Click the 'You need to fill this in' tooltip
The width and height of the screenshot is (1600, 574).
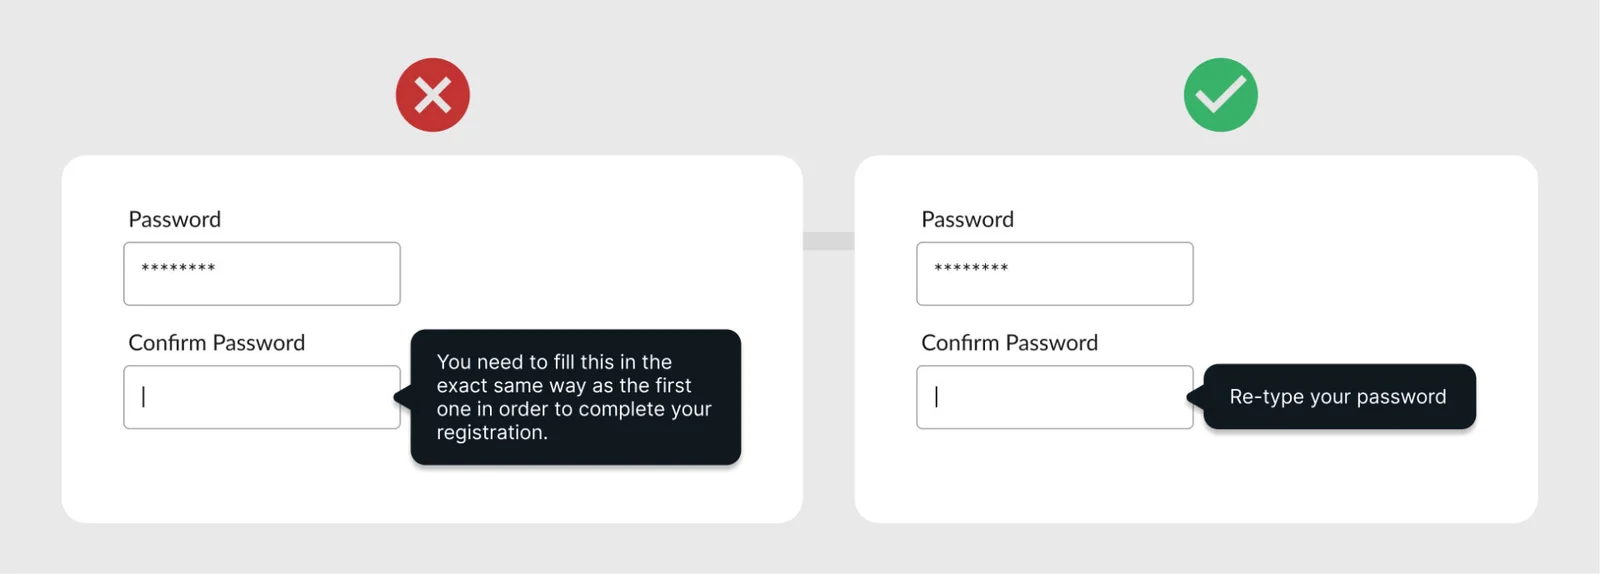pyautogui.click(x=575, y=397)
